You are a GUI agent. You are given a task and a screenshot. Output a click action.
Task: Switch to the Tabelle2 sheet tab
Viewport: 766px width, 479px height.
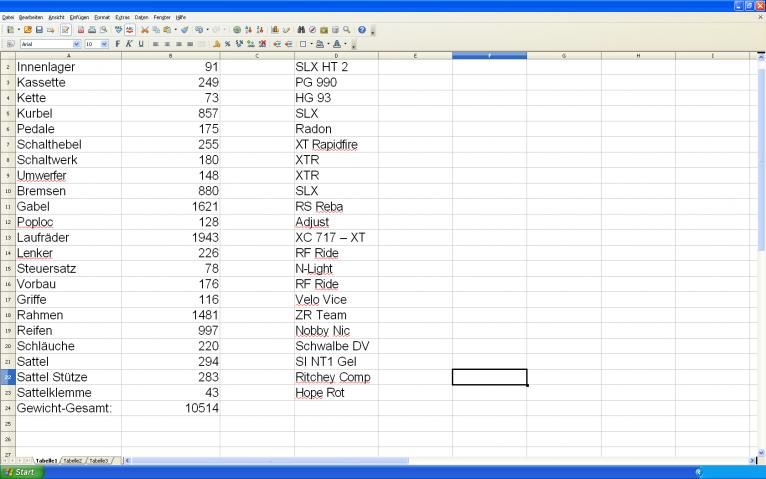[x=73, y=460]
